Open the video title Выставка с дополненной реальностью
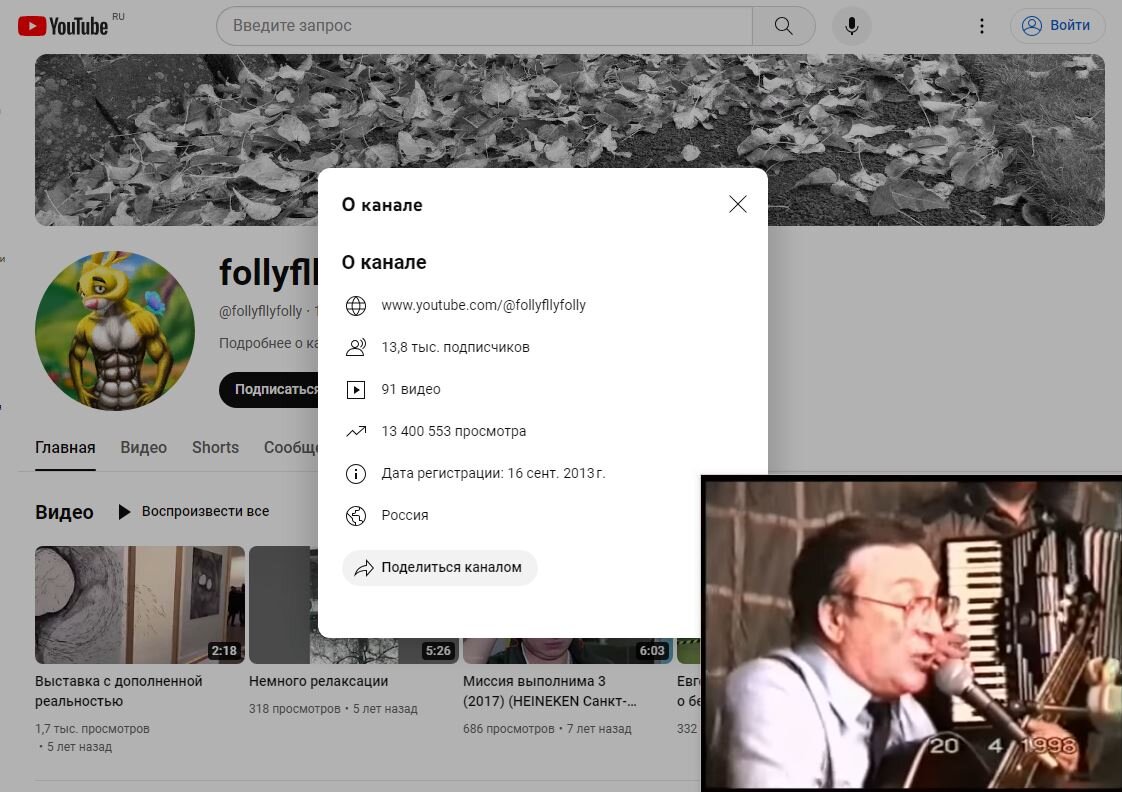The height and width of the screenshot is (792, 1122). [119, 691]
